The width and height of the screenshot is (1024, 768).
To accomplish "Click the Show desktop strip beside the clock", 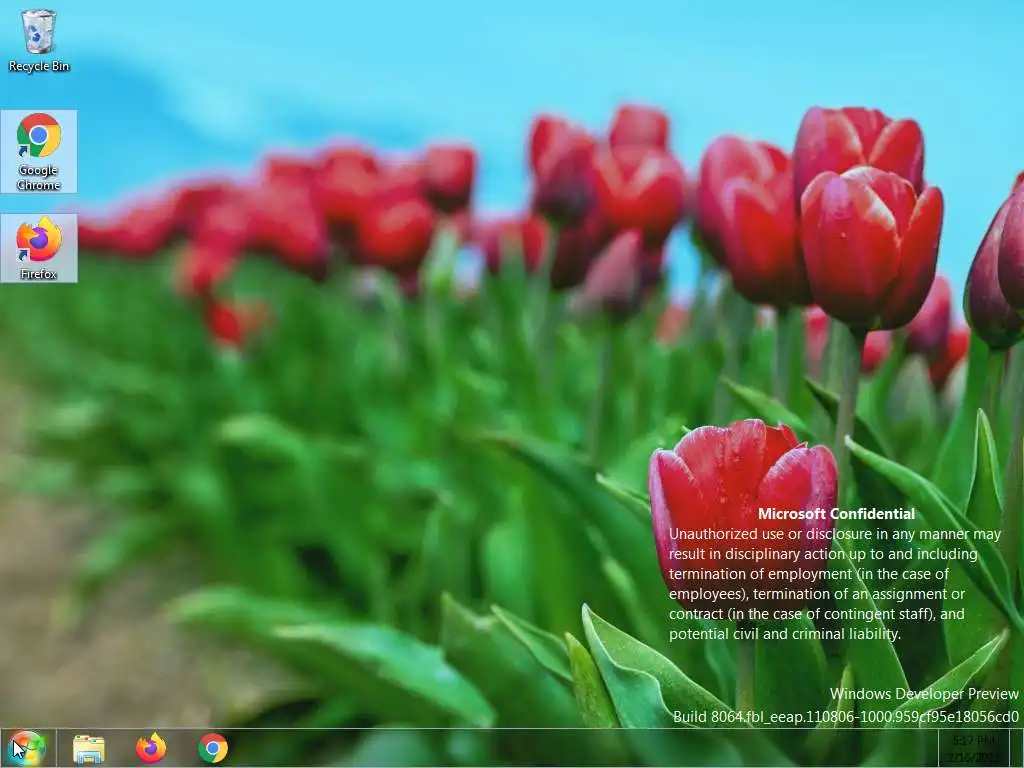I will [1016, 748].
